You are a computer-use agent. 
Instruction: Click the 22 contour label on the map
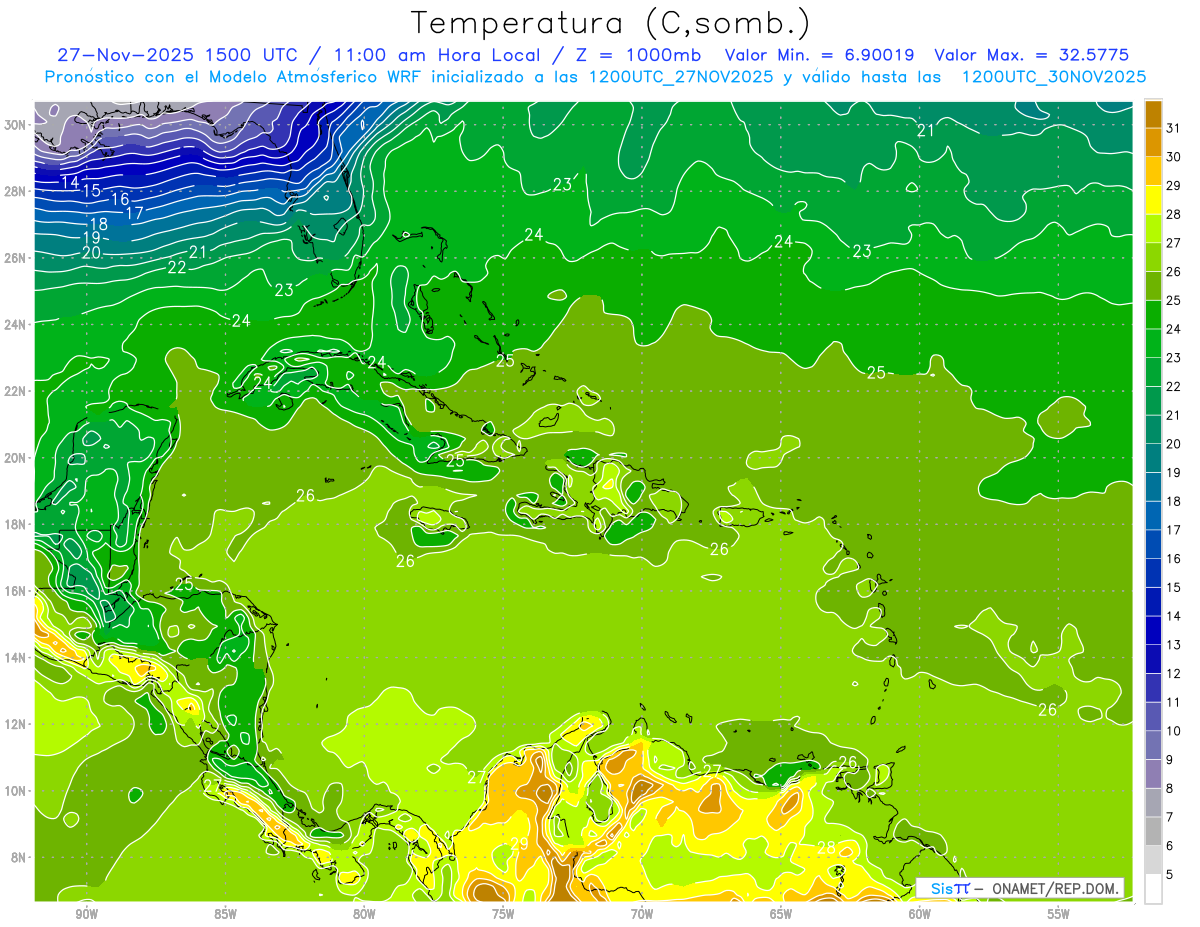(177, 267)
